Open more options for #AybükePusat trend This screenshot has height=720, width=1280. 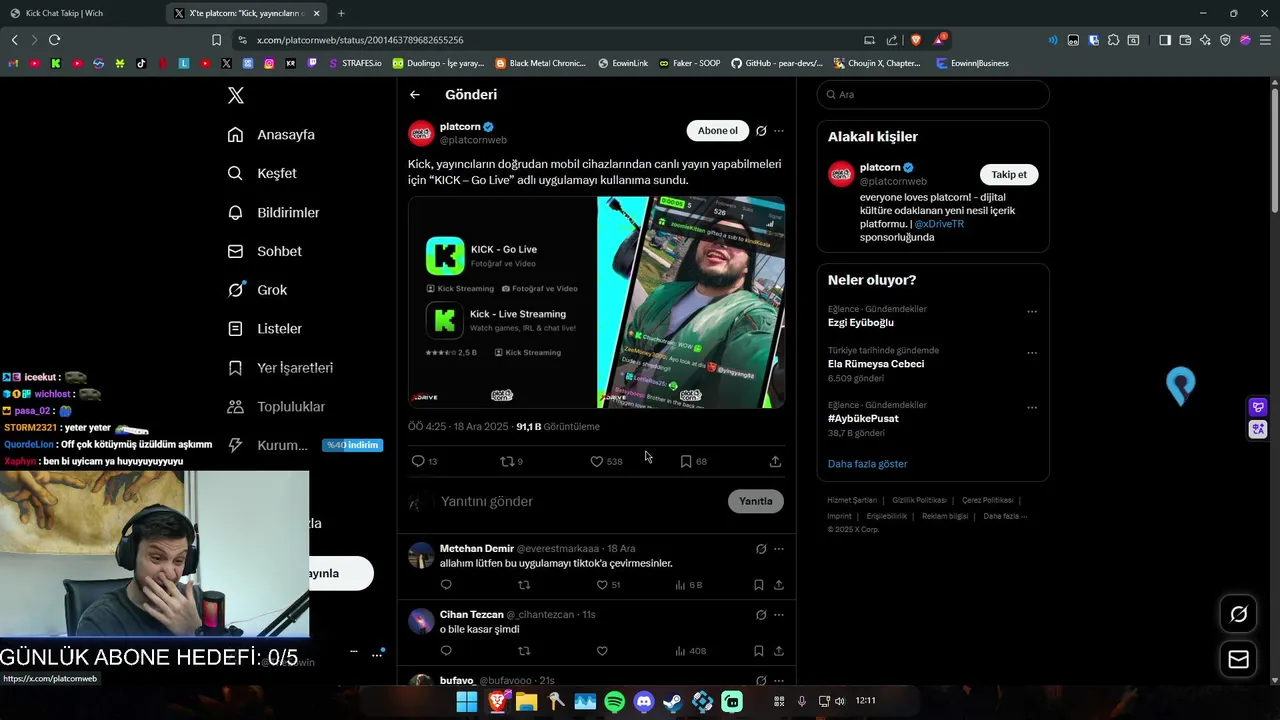pyautogui.click(x=1032, y=407)
